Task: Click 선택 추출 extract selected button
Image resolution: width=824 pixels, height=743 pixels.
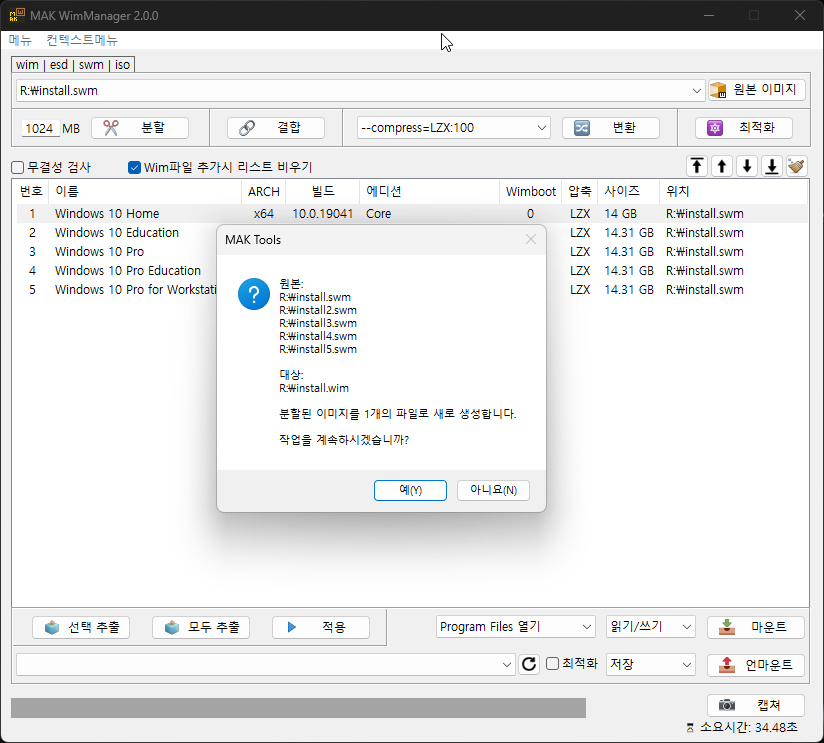Action: coord(81,627)
